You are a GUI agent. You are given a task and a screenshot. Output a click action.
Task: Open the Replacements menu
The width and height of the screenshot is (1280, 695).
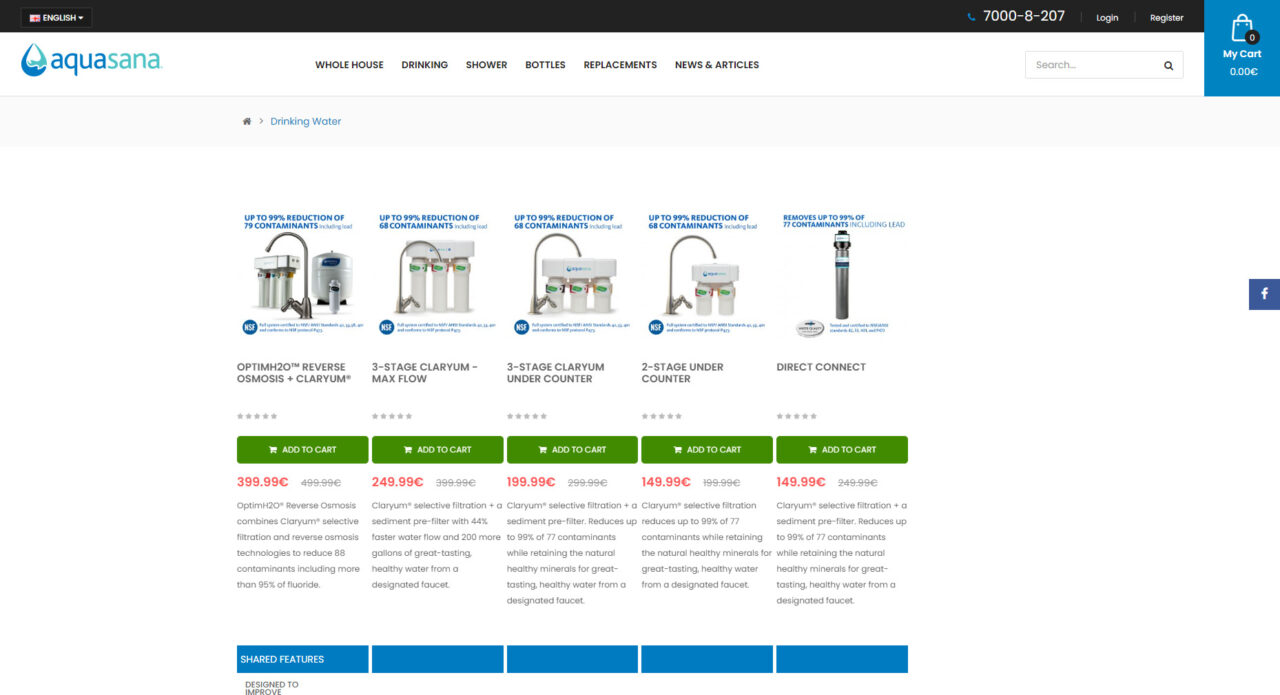(x=620, y=65)
